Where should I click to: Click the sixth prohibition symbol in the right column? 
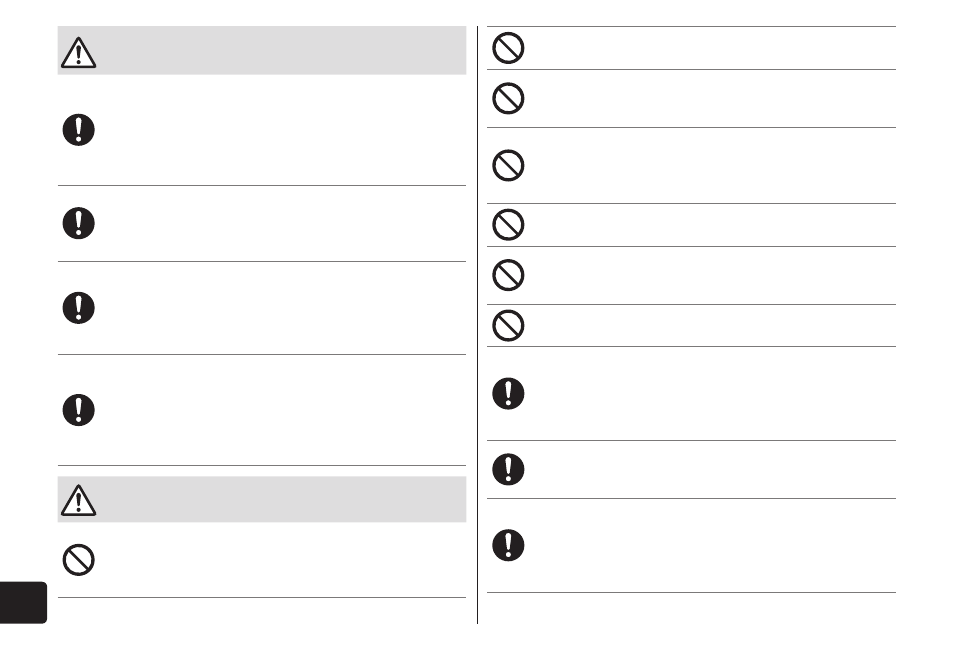(x=508, y=325)
